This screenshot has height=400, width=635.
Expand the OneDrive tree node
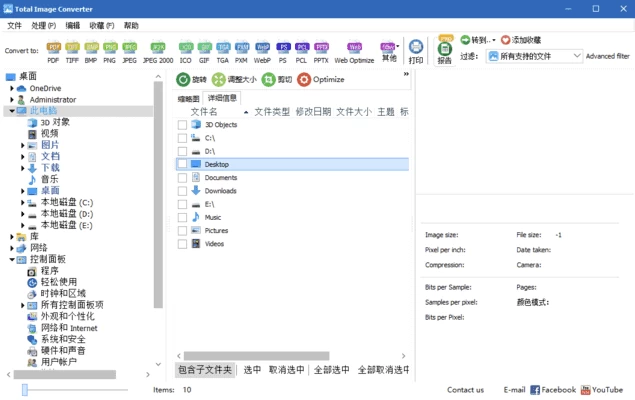[12, 88]
